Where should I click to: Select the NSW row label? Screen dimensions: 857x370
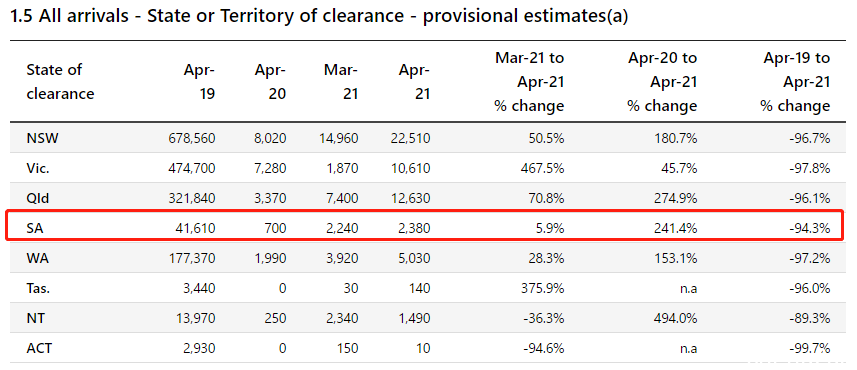pyautogui.click(x=42, y=138)
